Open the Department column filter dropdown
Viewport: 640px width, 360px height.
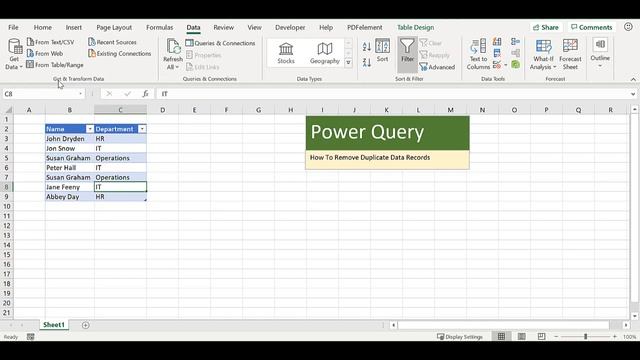(x=142, y=129)
